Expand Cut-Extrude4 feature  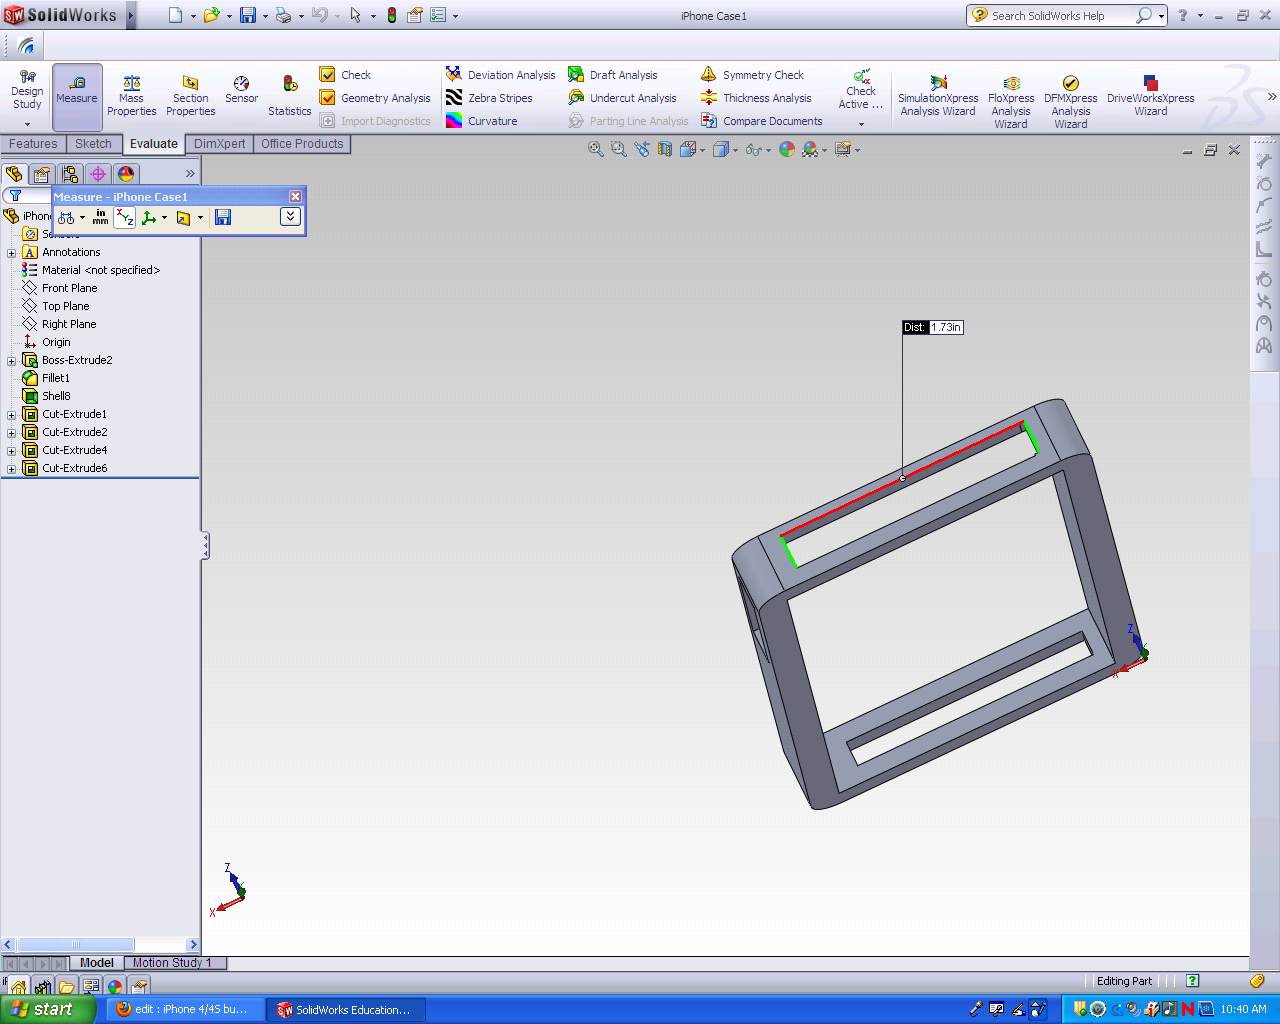coord(11,450)
